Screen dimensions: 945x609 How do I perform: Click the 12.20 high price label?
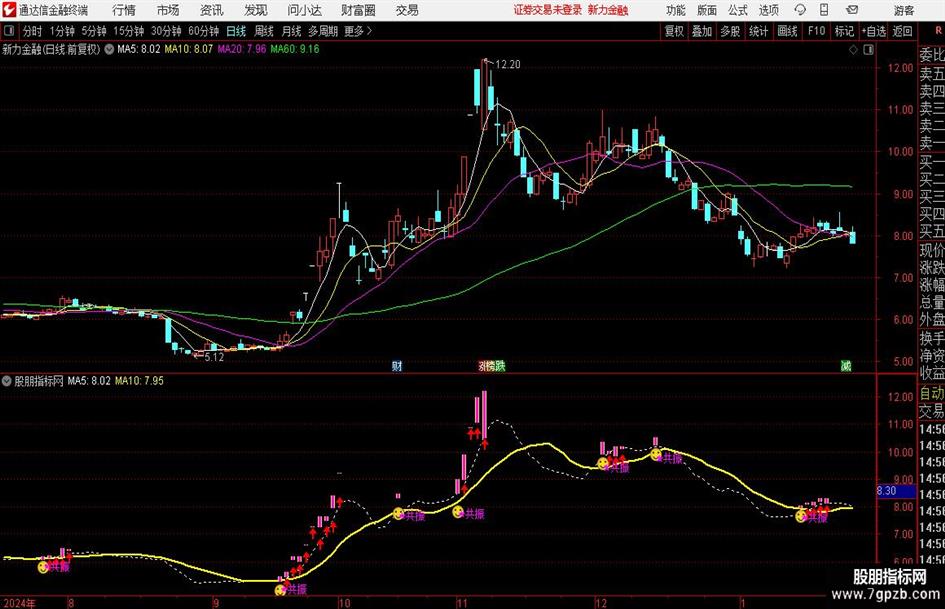pos(507,65)
